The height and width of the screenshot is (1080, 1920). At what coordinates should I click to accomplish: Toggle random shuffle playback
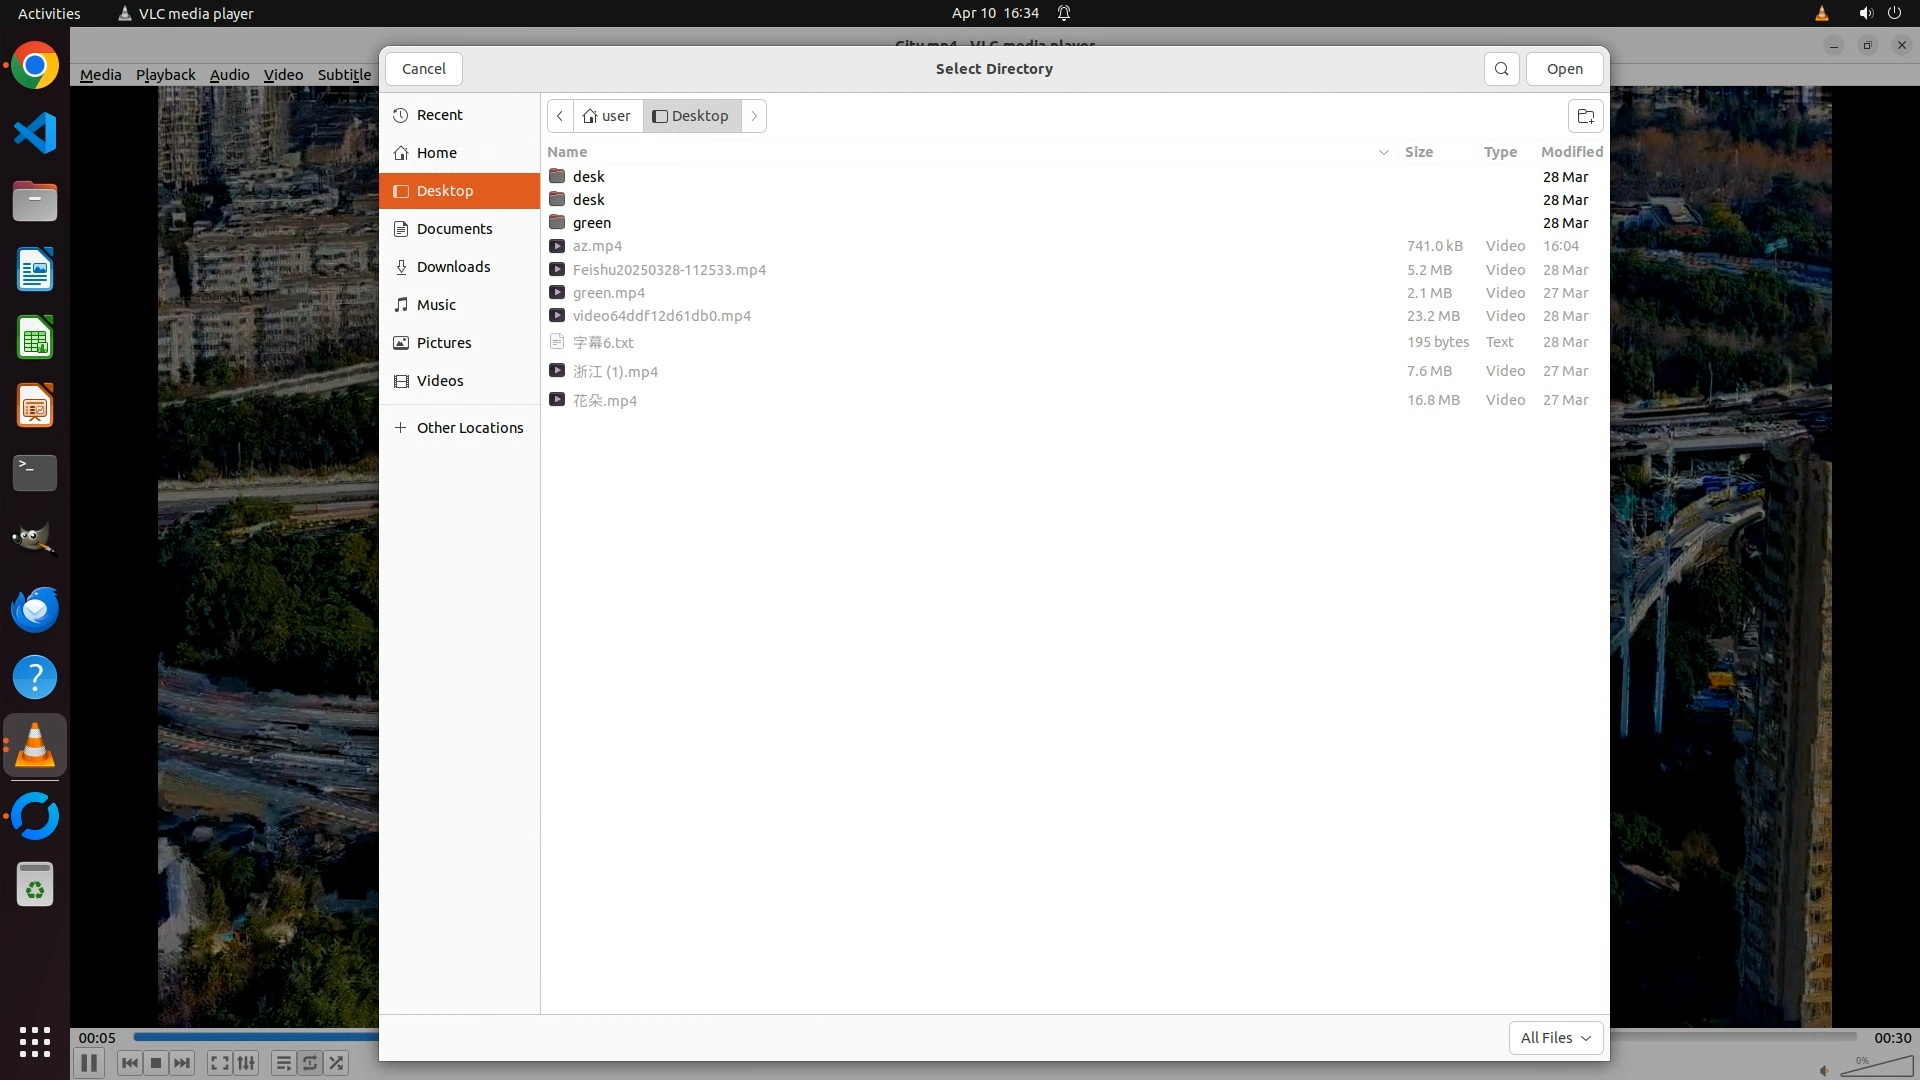click(337, 1063)
